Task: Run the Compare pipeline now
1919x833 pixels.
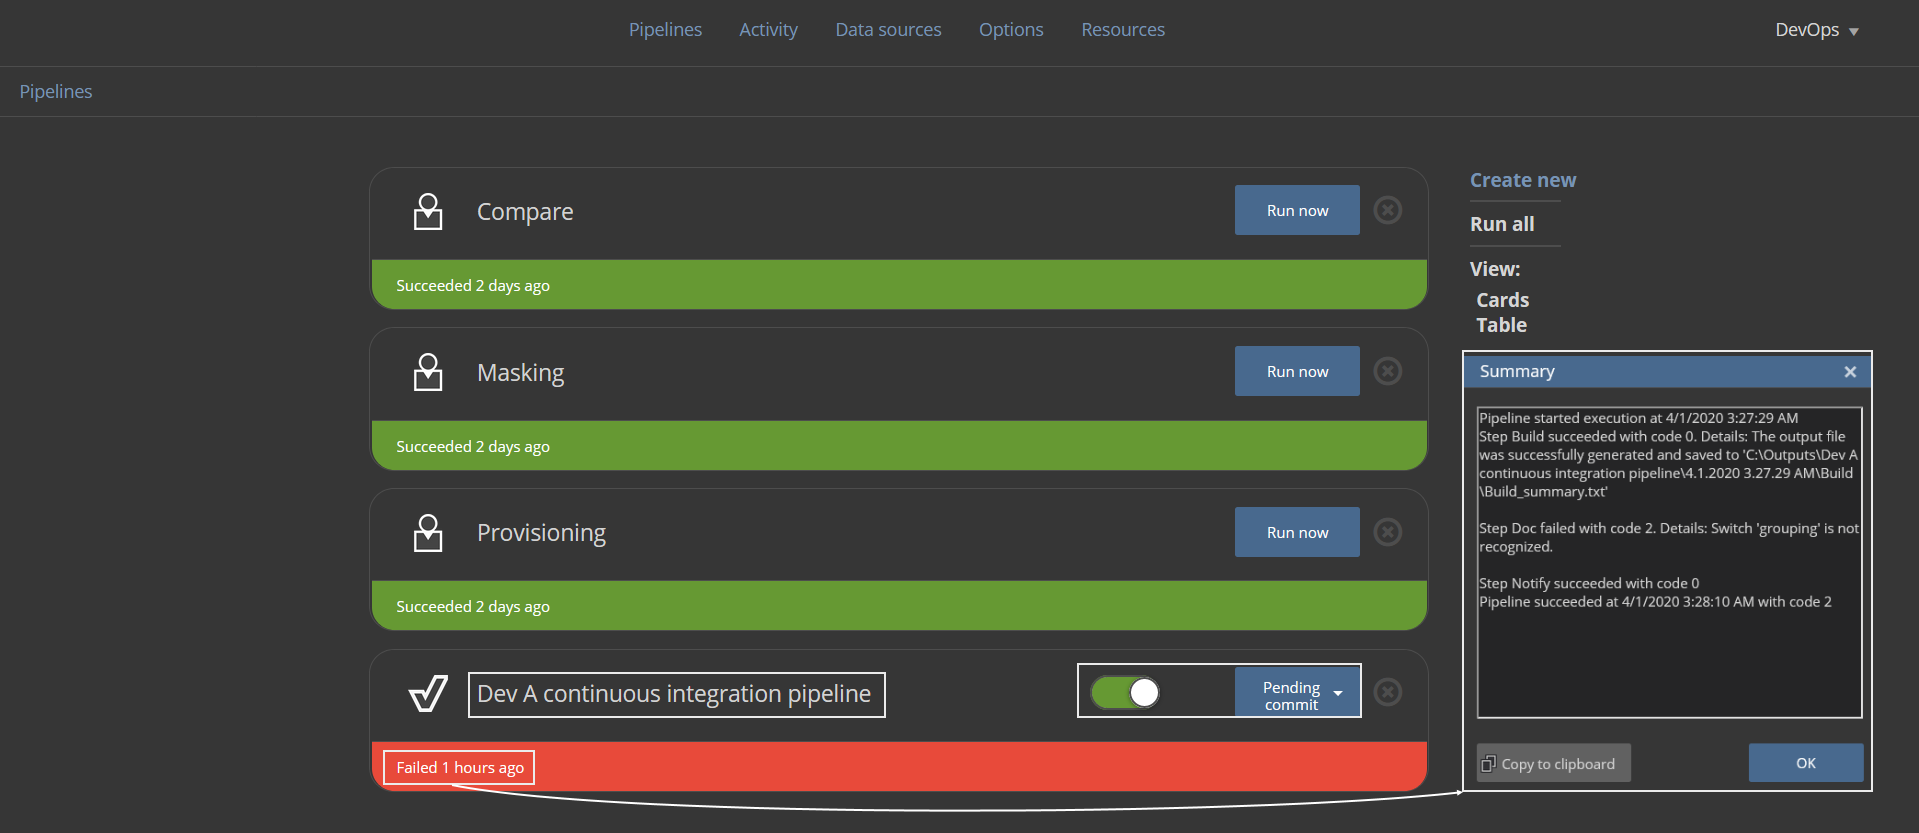Action: click(1297, 210)
